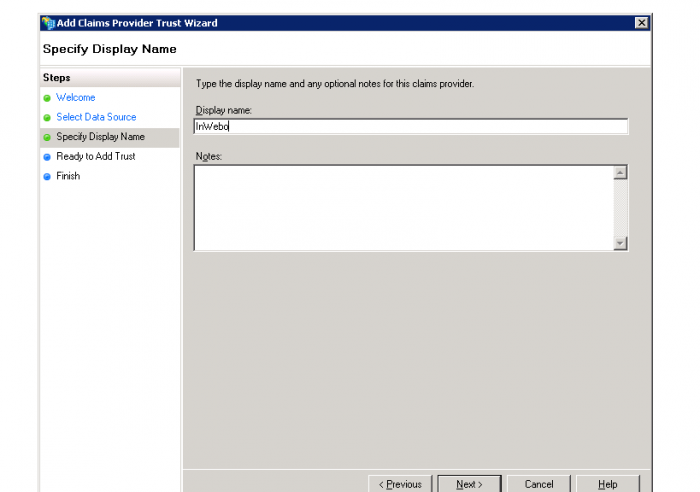This screenshot has width=700, height=492.
Task: Close the Add Claims Provider Trust Wizard
Action: (x=641, y=23)
